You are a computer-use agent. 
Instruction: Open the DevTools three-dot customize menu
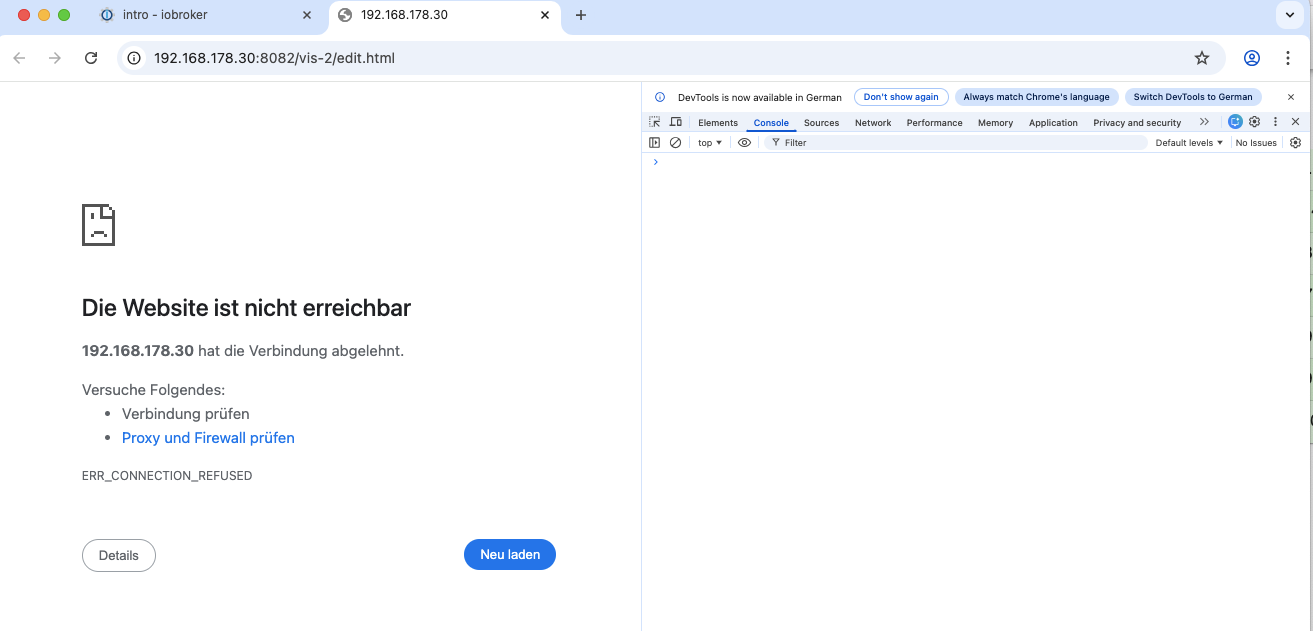coord(1275,122)
